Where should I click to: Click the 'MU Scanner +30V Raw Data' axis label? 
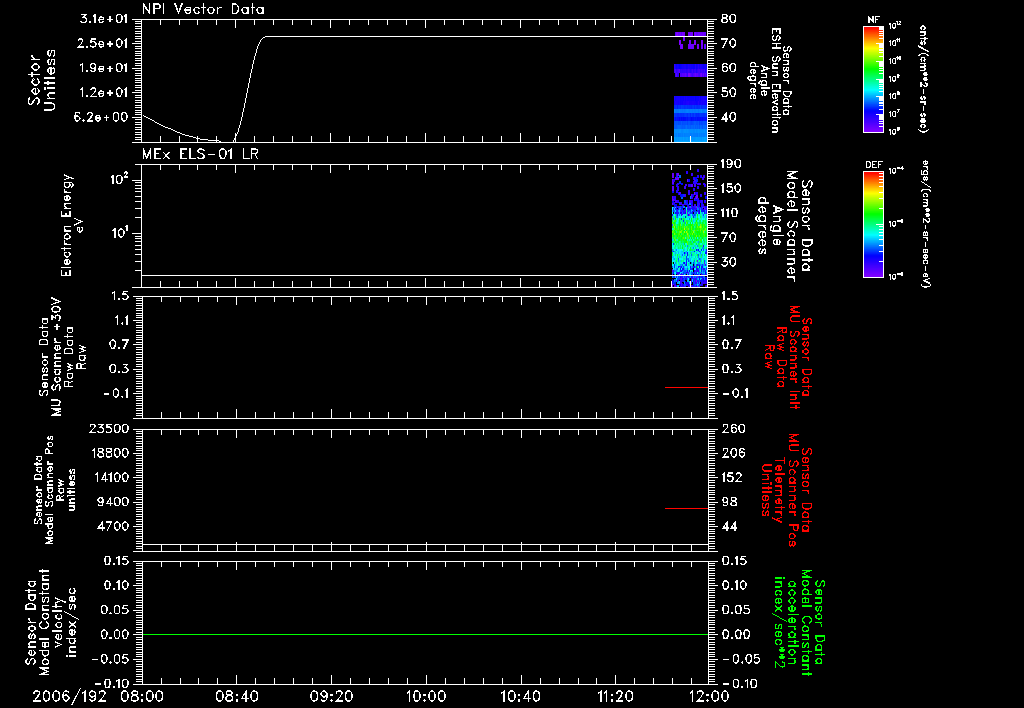click(62, 357)
